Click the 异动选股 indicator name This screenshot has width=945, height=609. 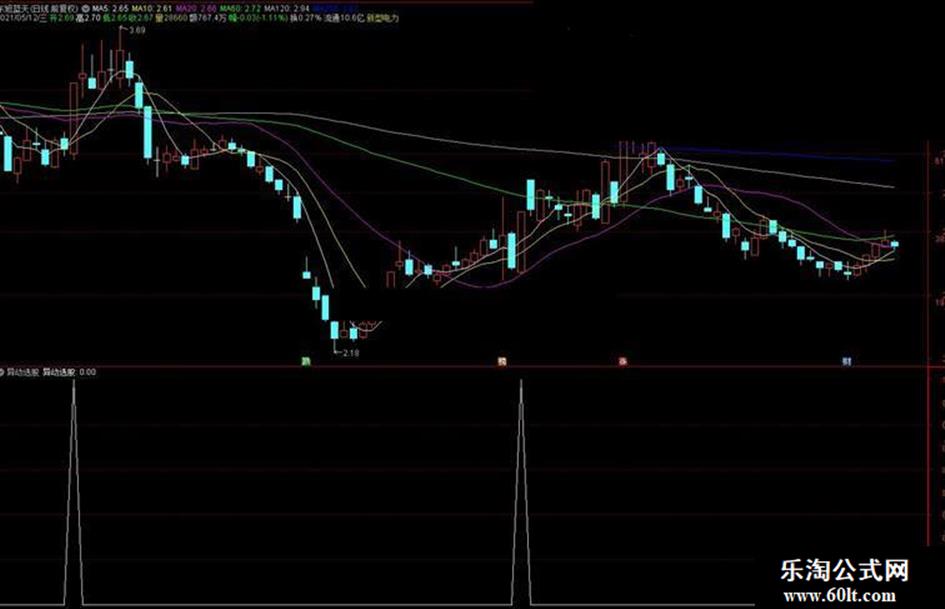click(x=23, y=372)
